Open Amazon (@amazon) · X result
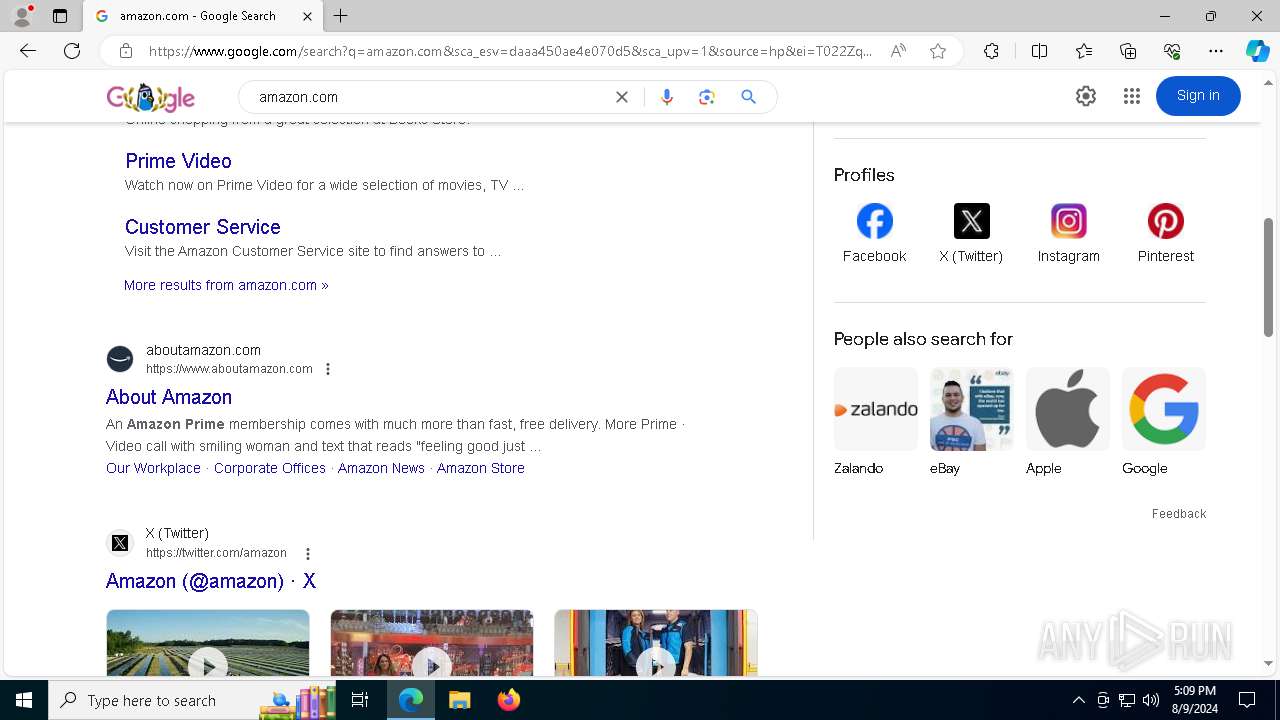 coord(211,581)
